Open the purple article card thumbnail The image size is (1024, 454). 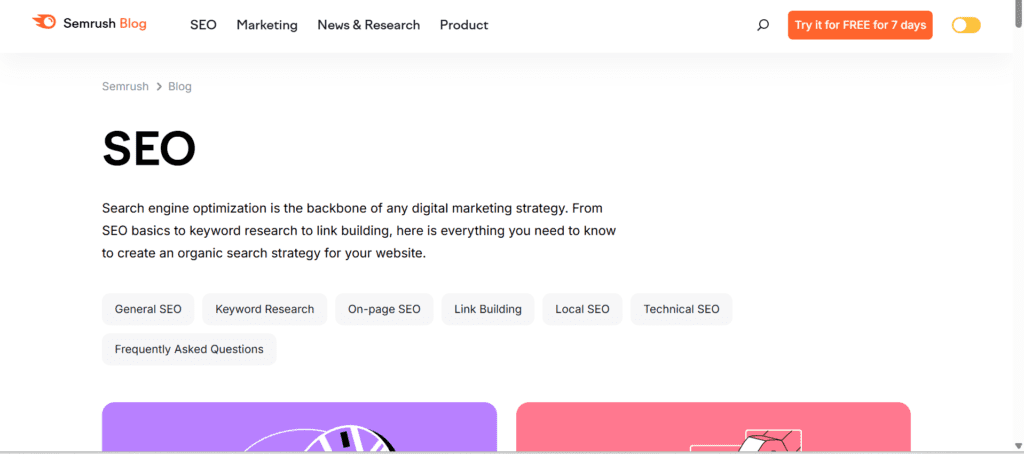[299, 427]
